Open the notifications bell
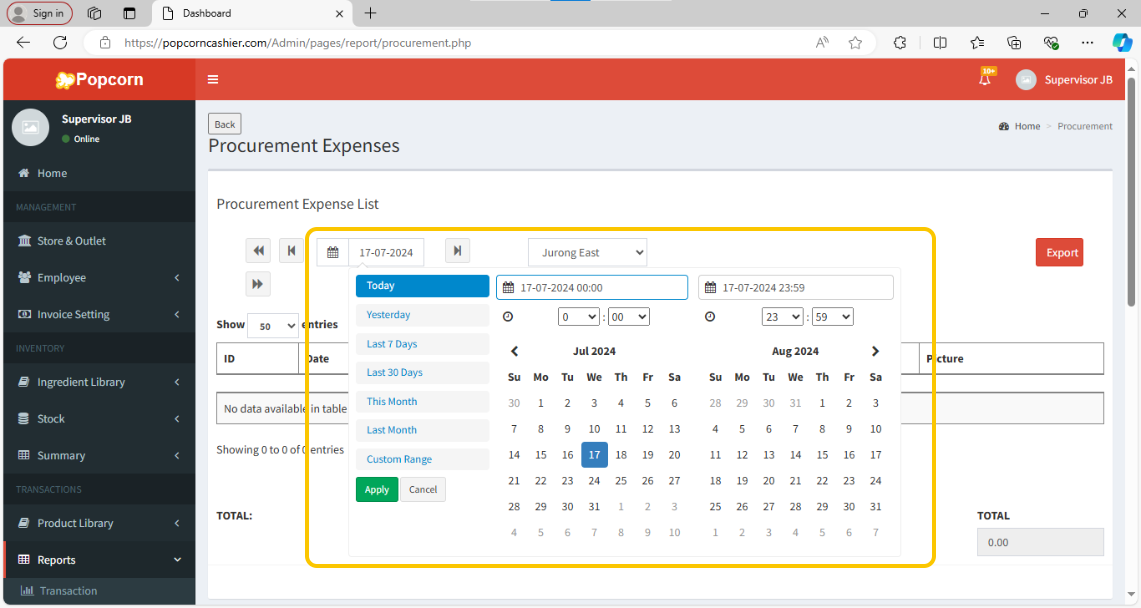 (x=985, y=79)
